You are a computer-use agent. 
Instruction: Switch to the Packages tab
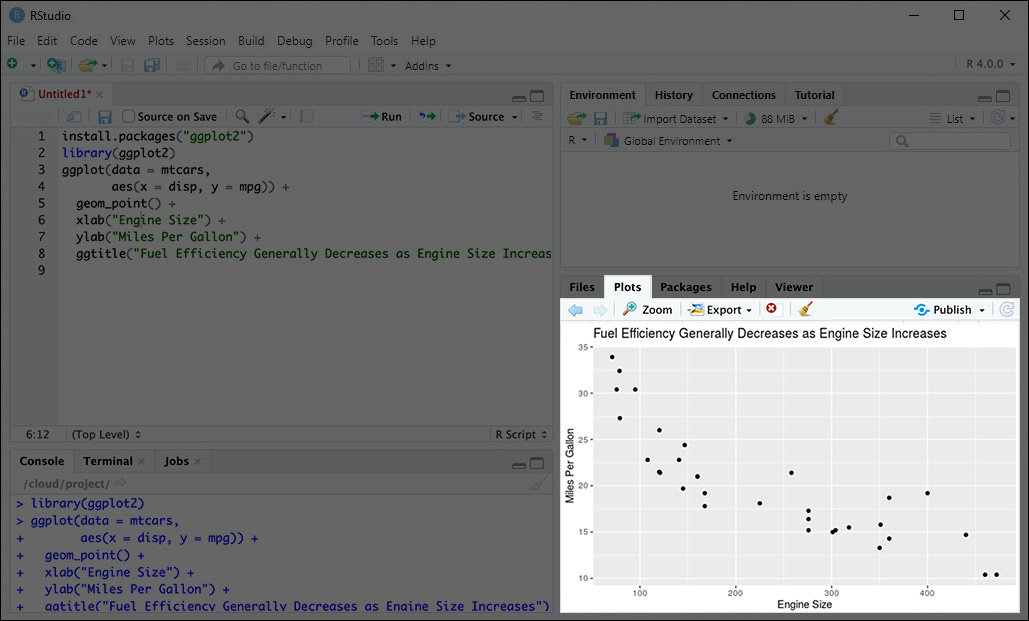pos(686,287)
